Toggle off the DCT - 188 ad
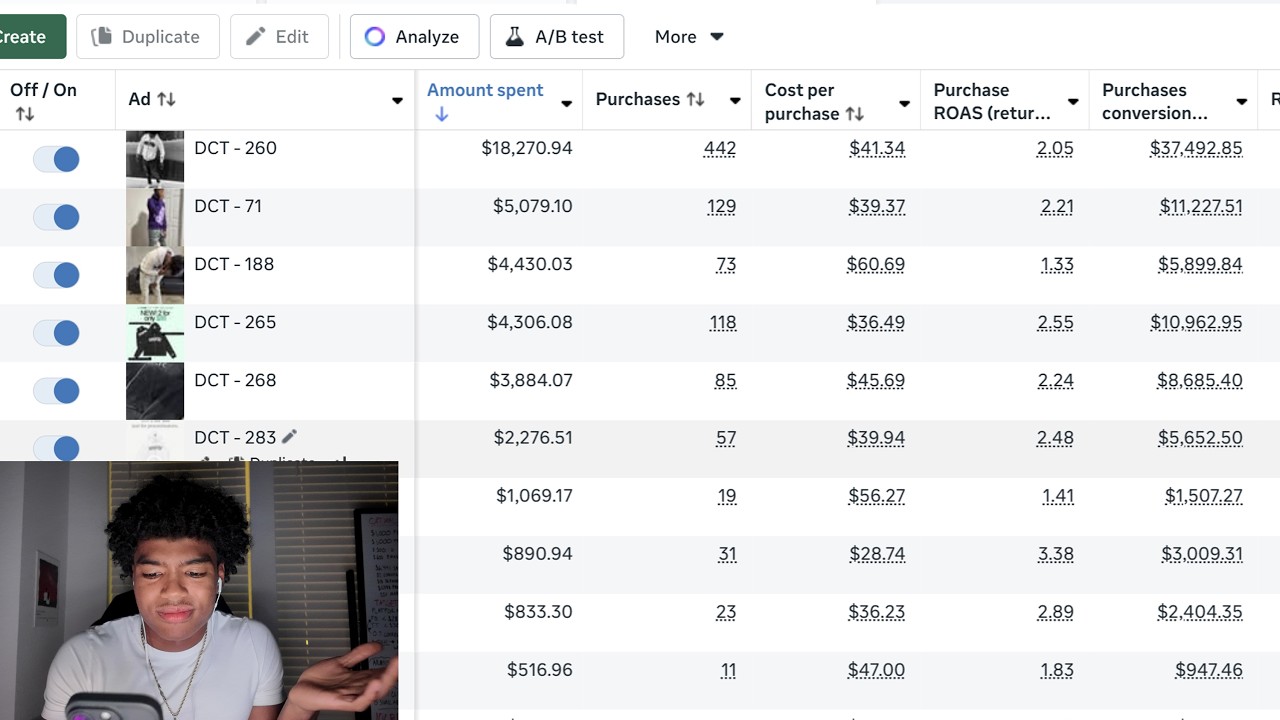Viewport: 1280px width, 720px height. coord(56,275)
